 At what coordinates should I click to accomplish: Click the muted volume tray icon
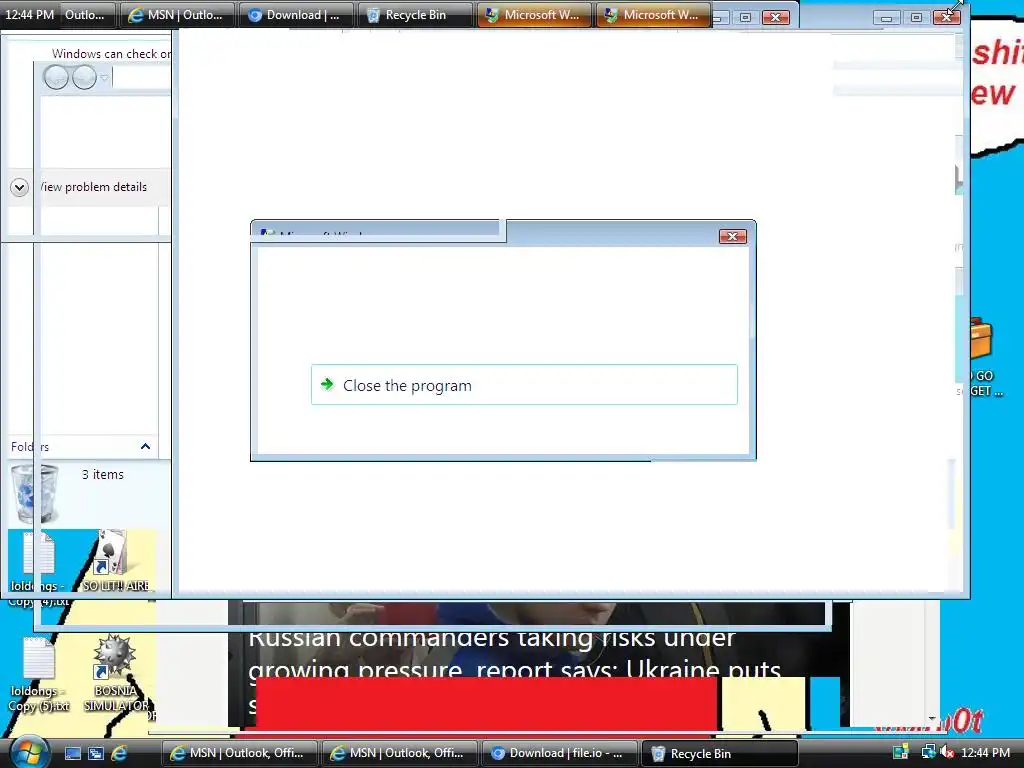coord(947,753)
